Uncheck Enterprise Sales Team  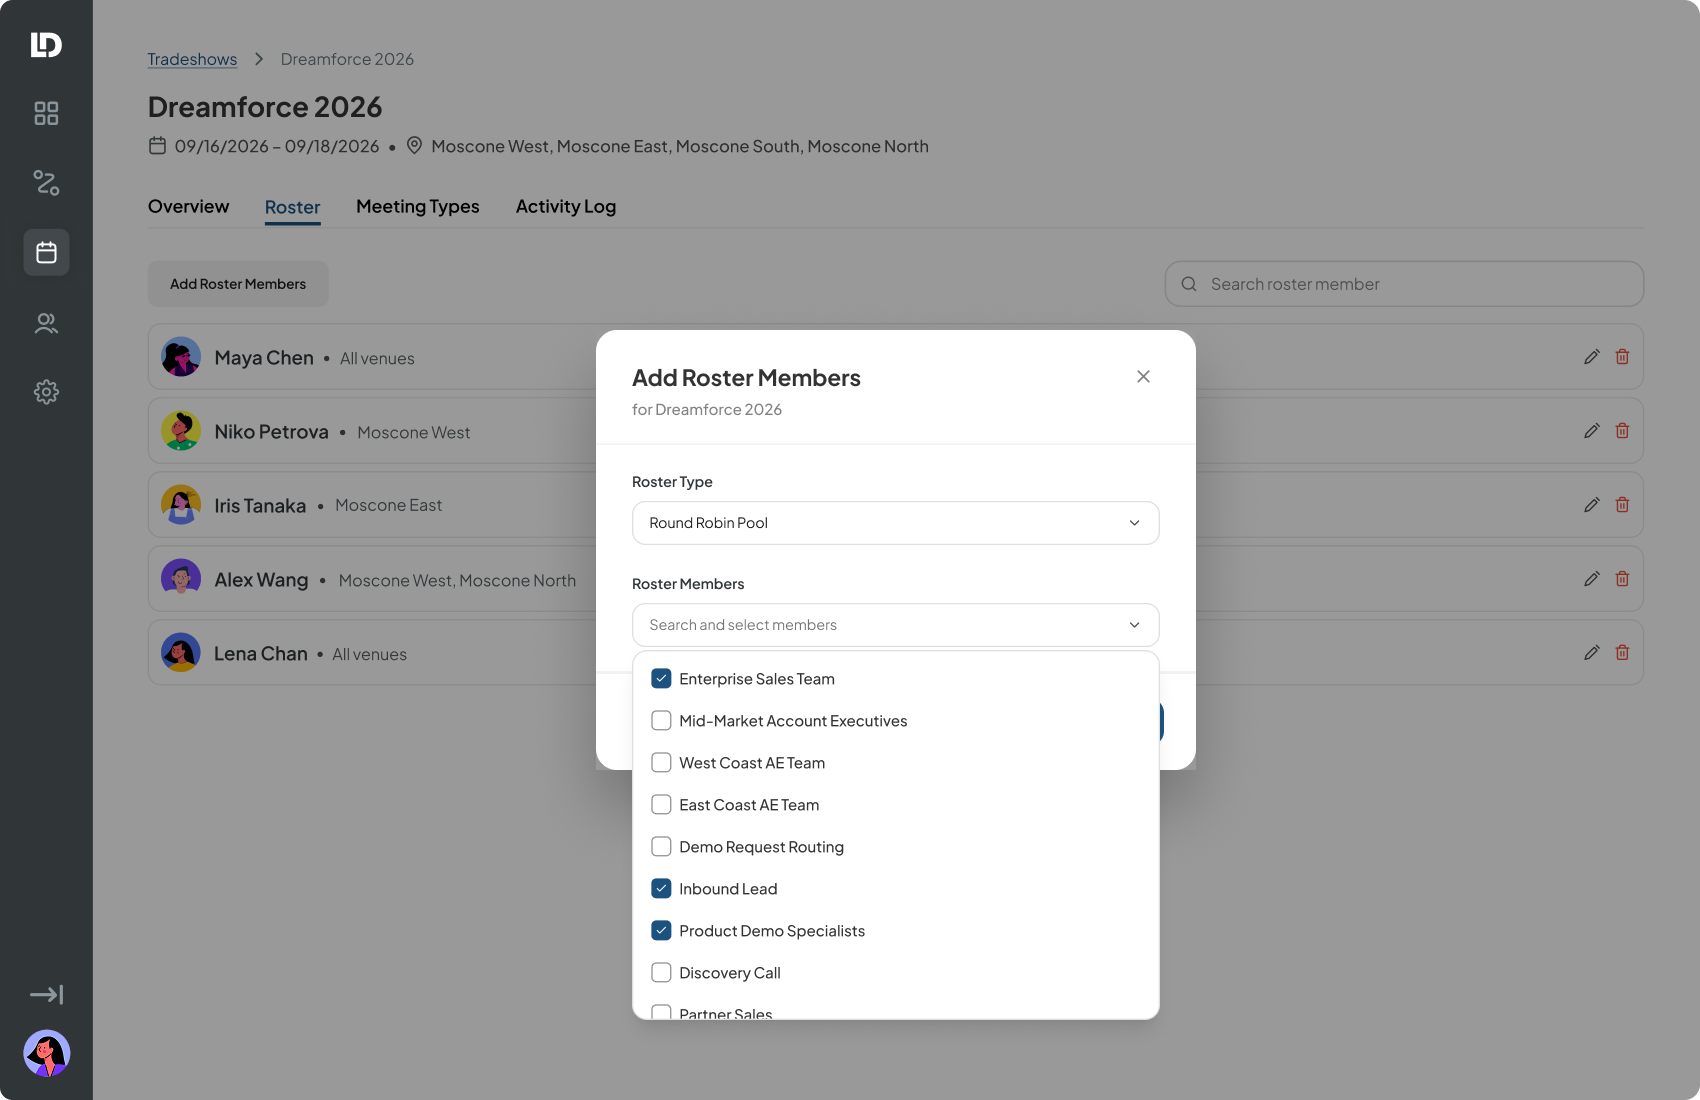pos(661,678)
